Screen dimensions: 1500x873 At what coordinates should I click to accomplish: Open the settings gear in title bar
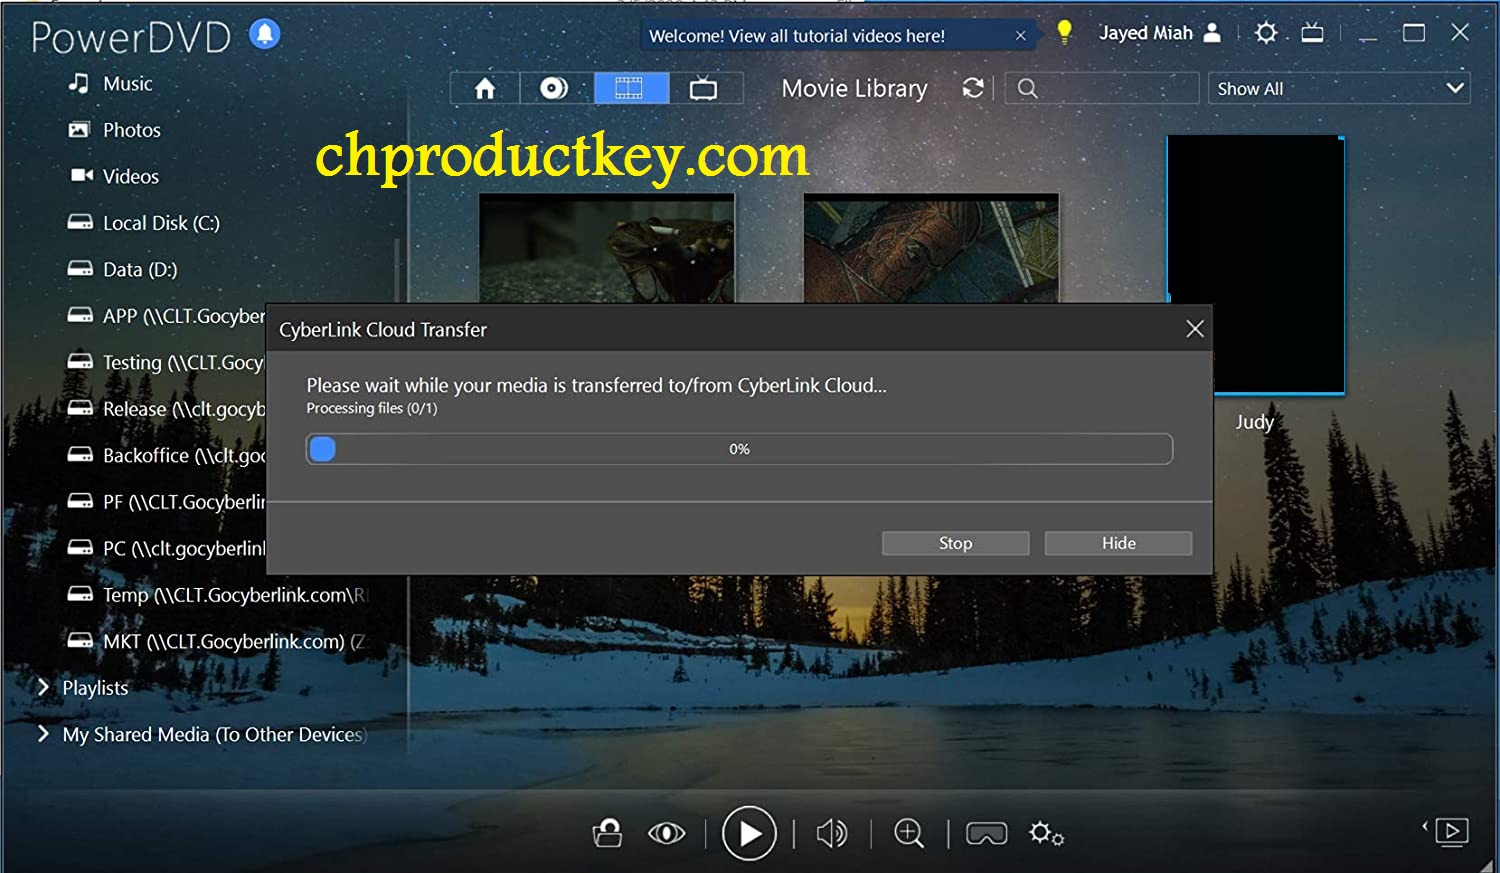[1266, 33]
